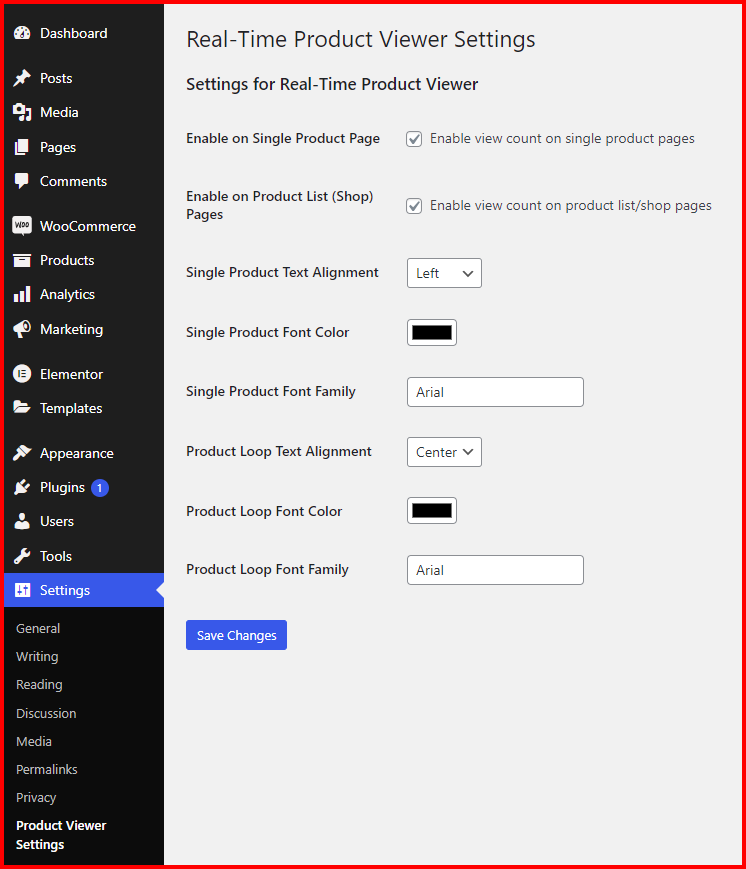Open Discussion settings submenu item

46,713
